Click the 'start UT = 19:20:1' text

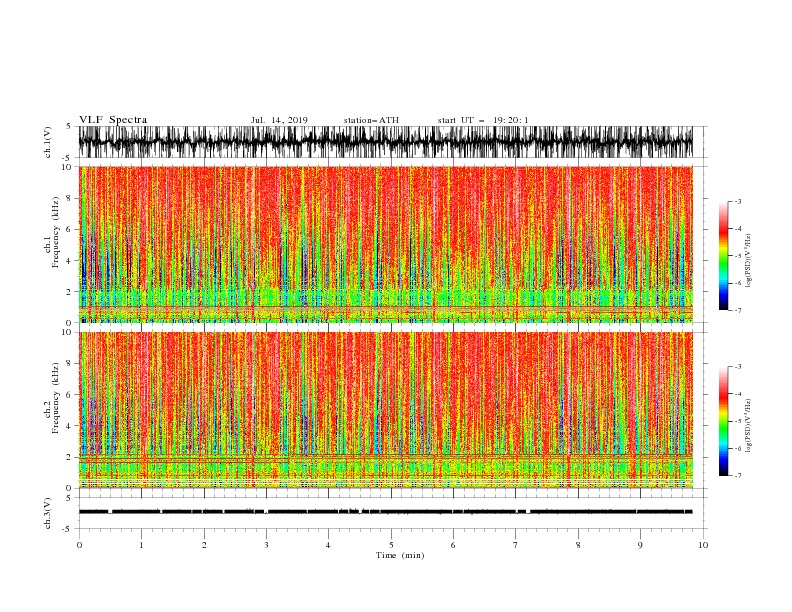[x=483, y=120]
